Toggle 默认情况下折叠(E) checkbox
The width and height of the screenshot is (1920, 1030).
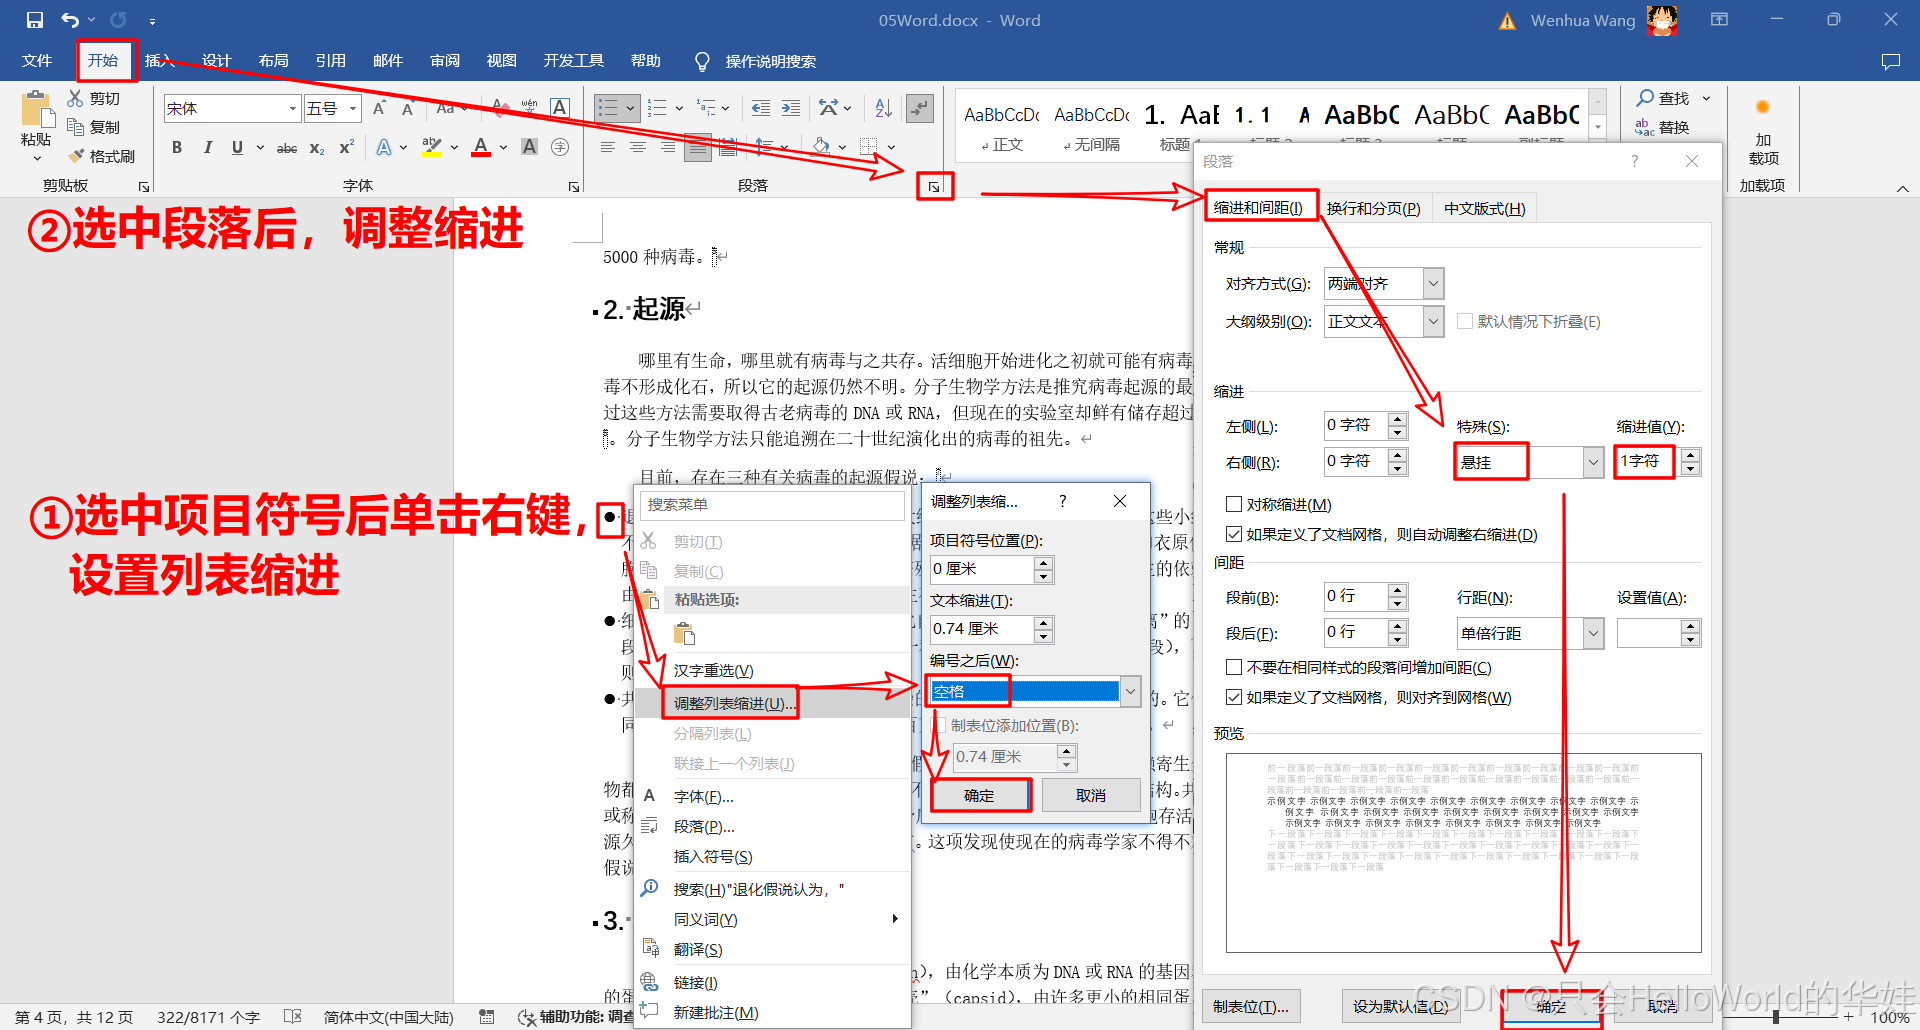pyautogui.click(x=1465, y=321)
